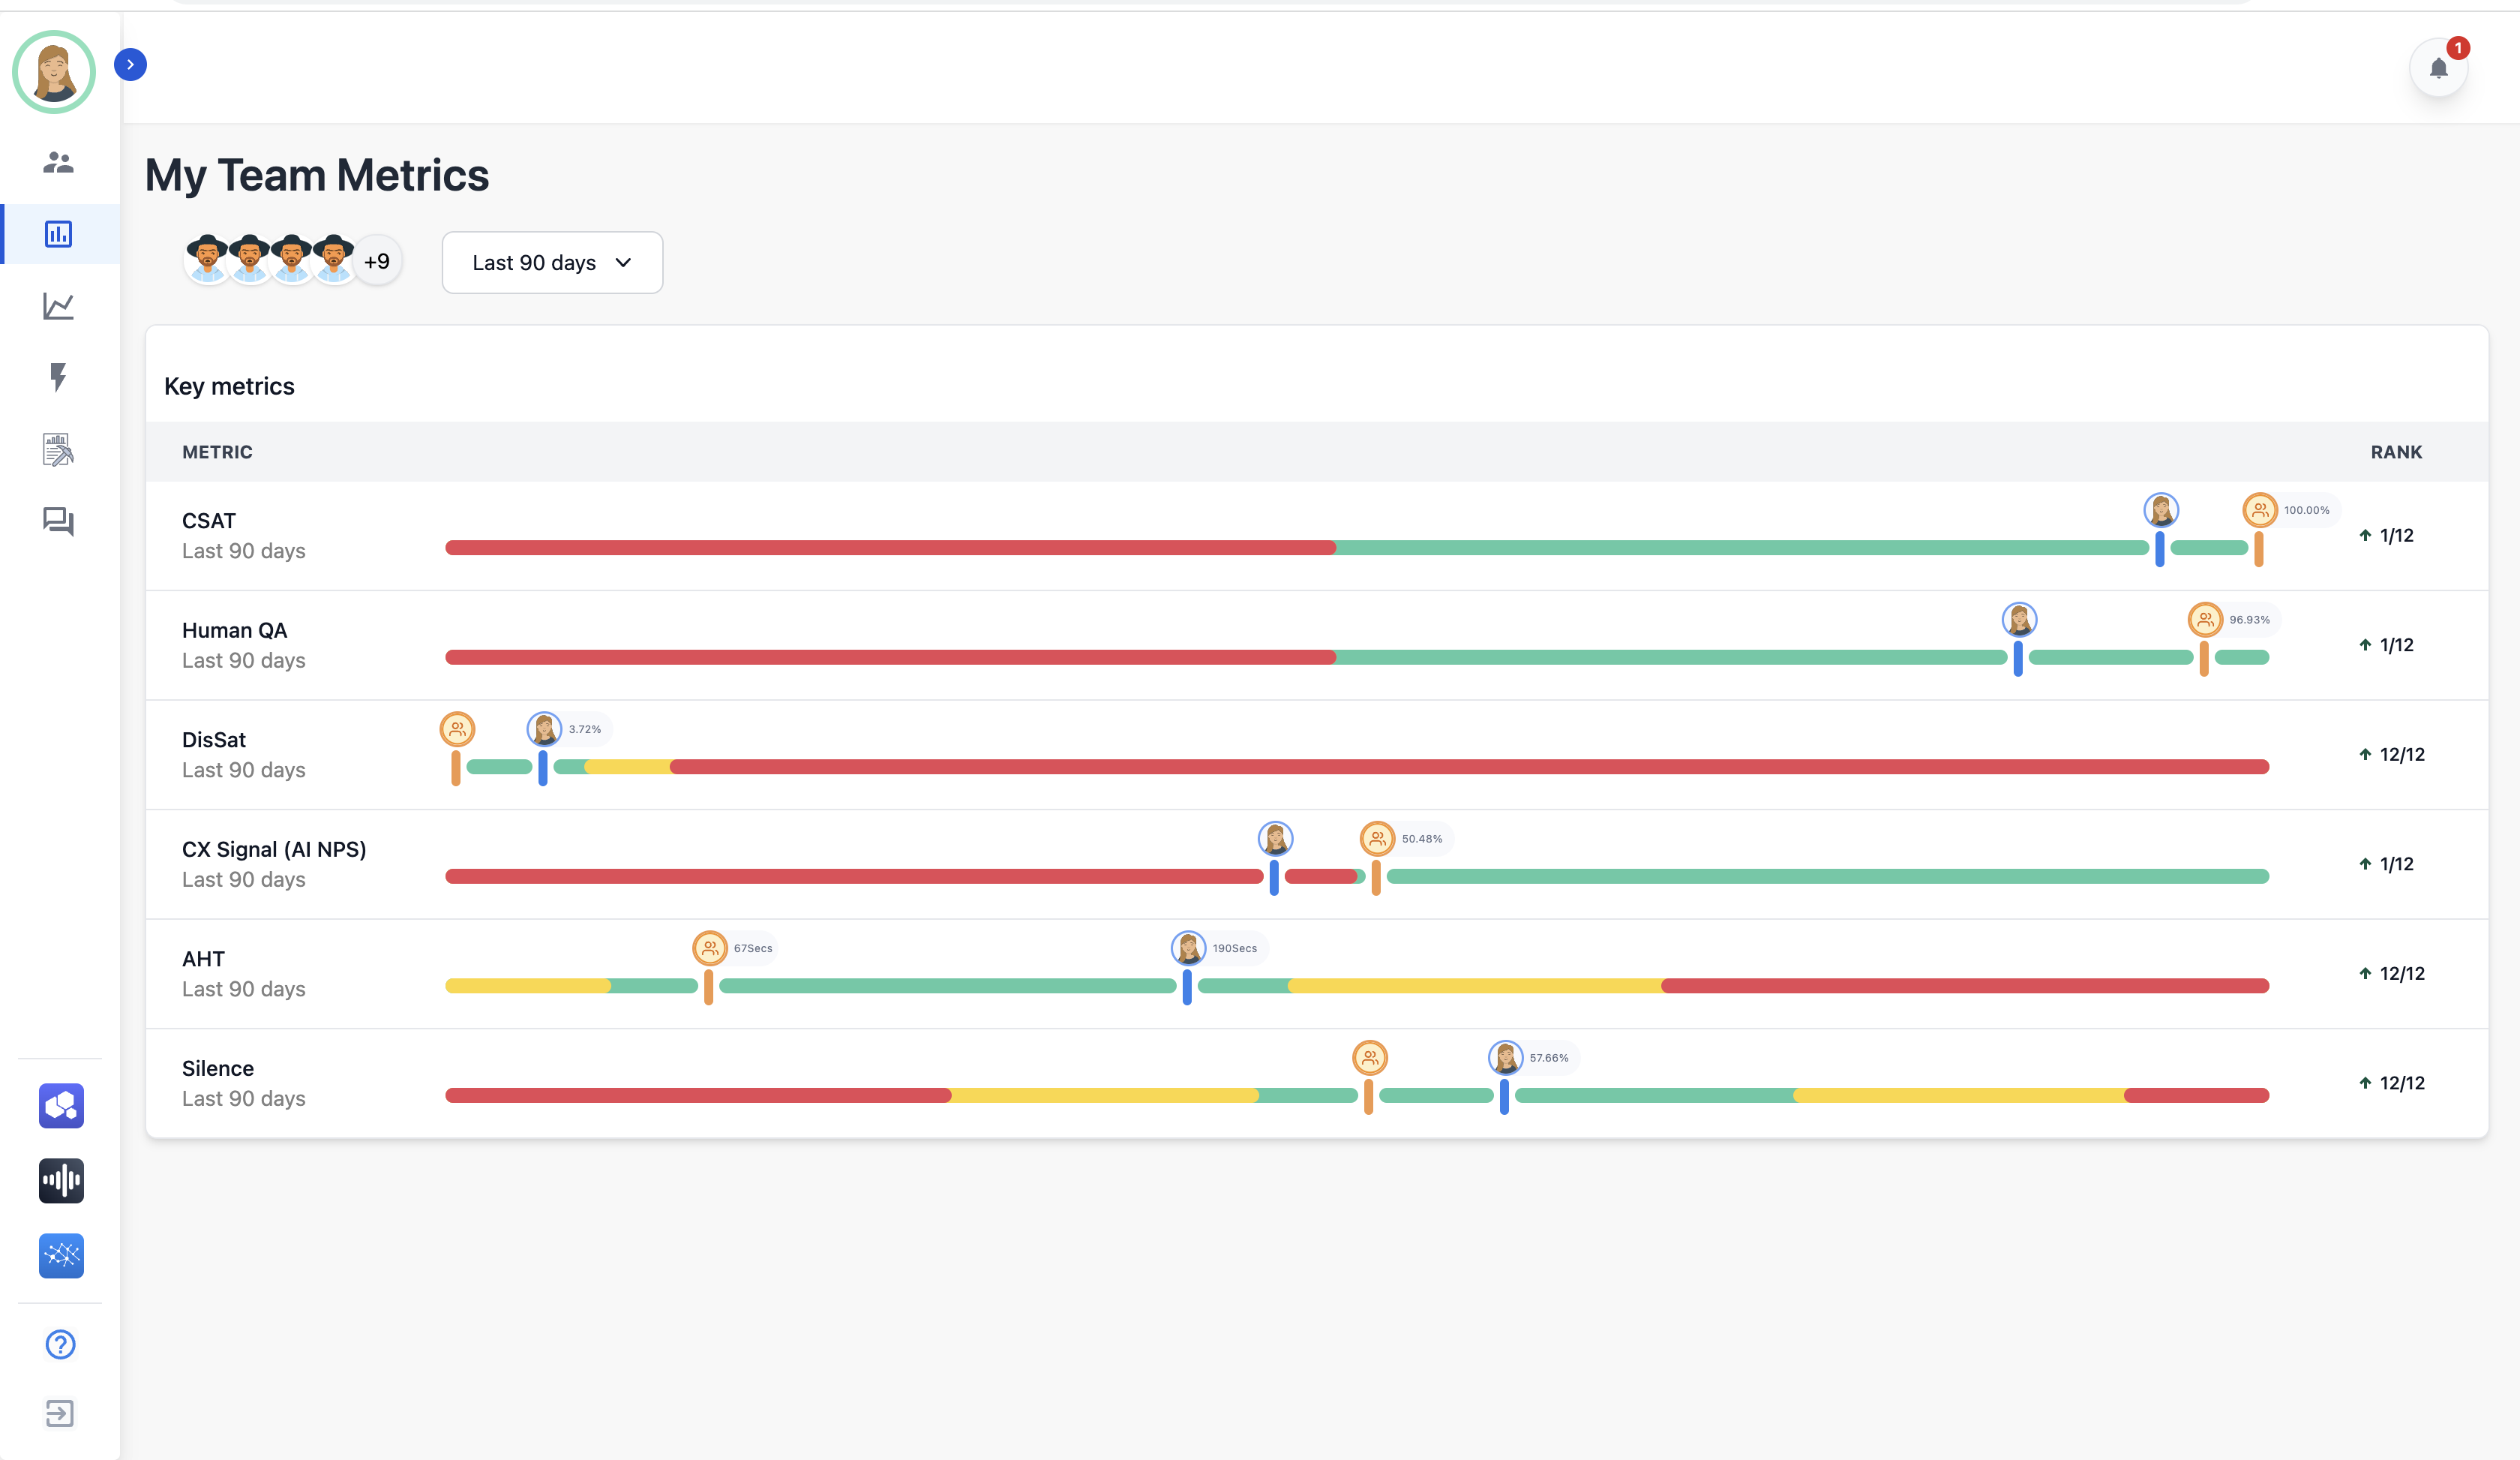Click the CSAT team marker showing 100.00%
The width and height of the screenshot is (2520, 1460).
tap(2260, 510)
